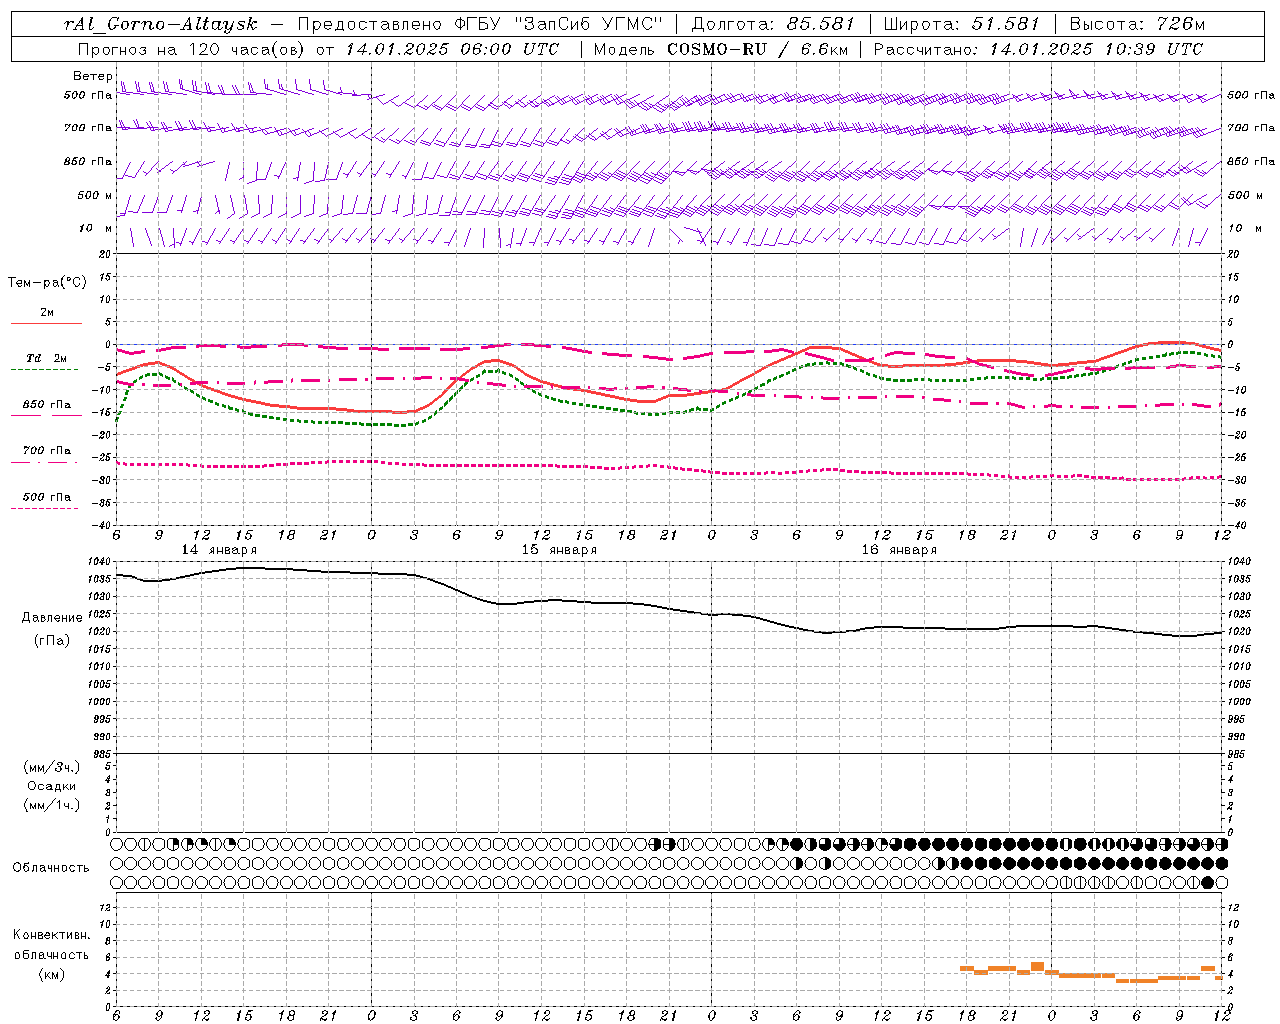Click the dotted line sample under 500 гПа legend
This screenshot has width=1280, height=1024.
pyautogui.click(x=44, y=508)
